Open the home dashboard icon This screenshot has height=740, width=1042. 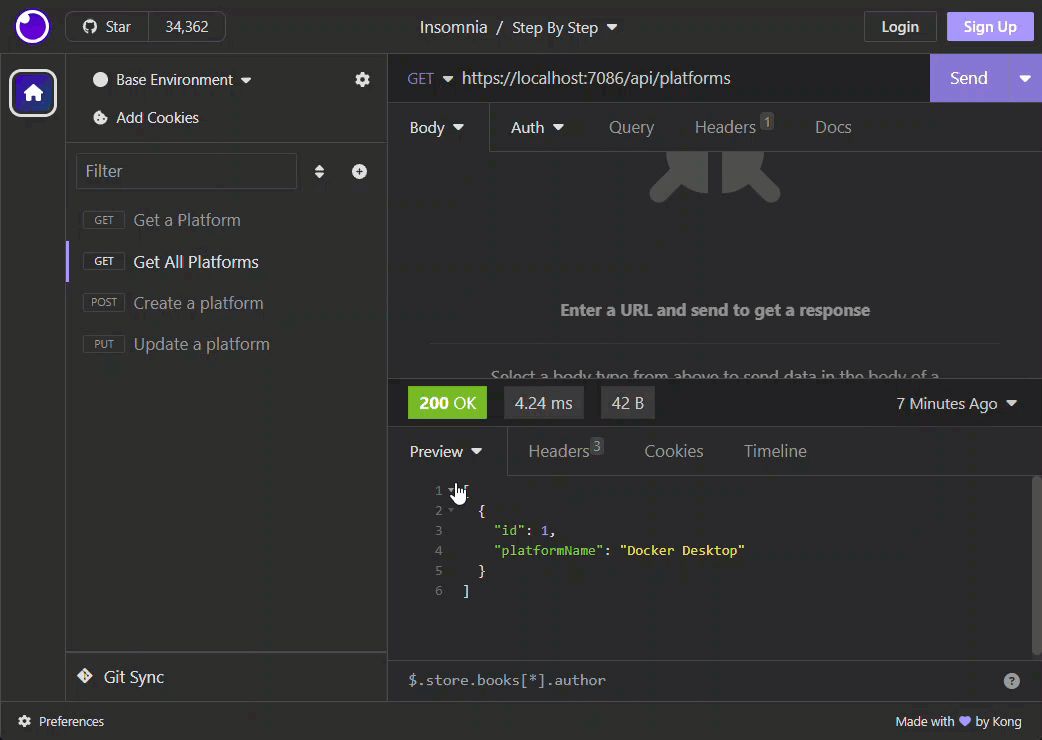coord(33,93)
